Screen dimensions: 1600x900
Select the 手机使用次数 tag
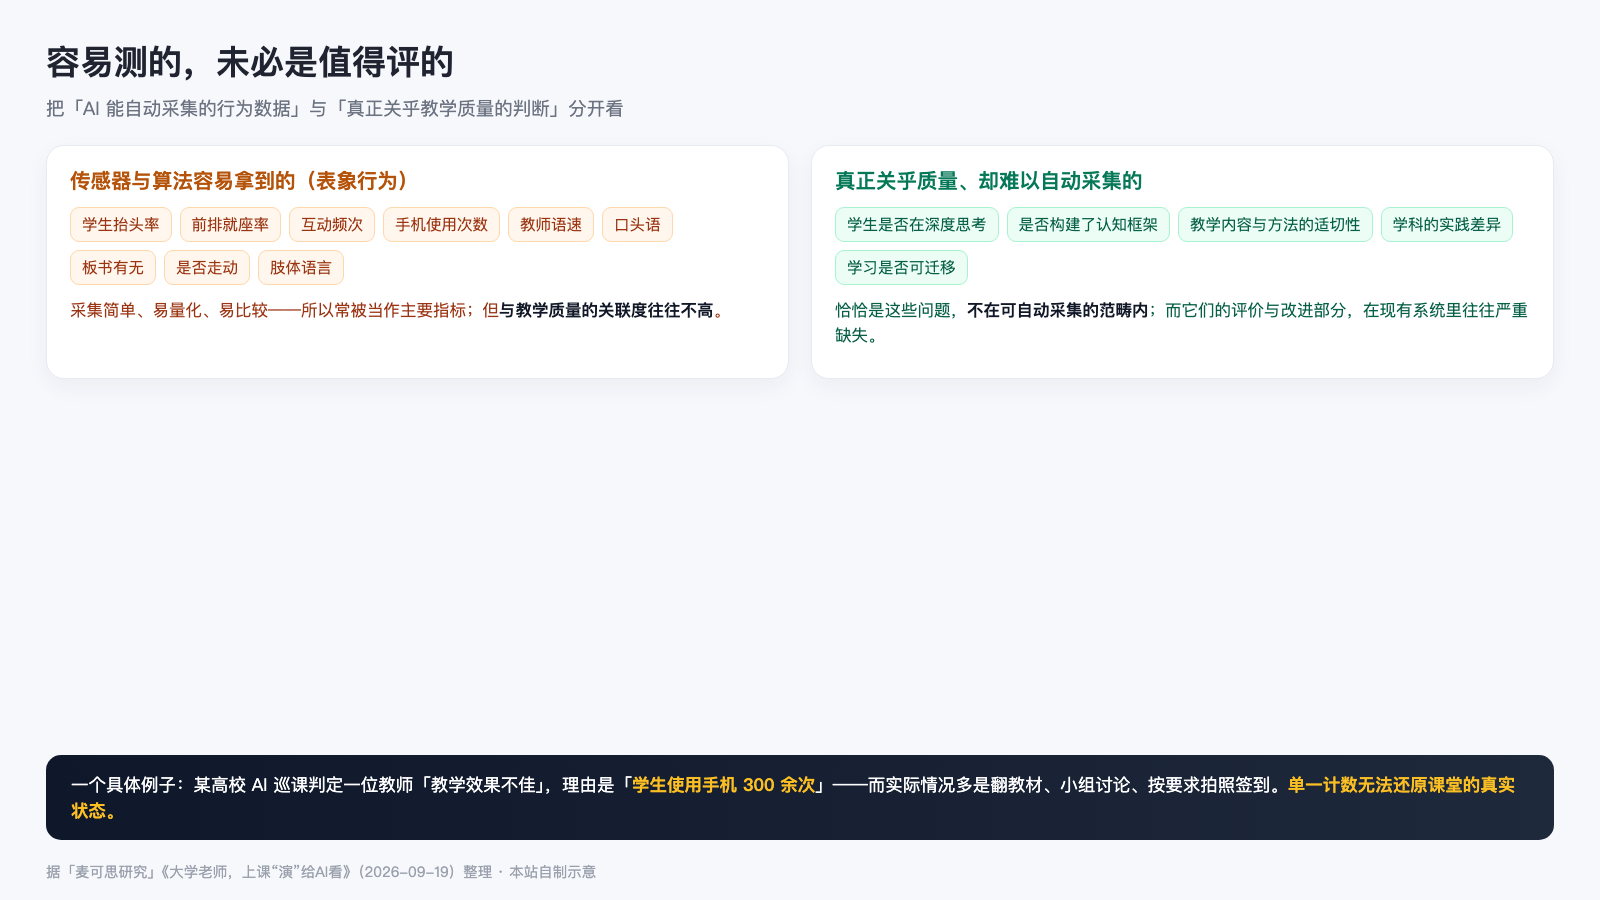(x=441, y=225)
